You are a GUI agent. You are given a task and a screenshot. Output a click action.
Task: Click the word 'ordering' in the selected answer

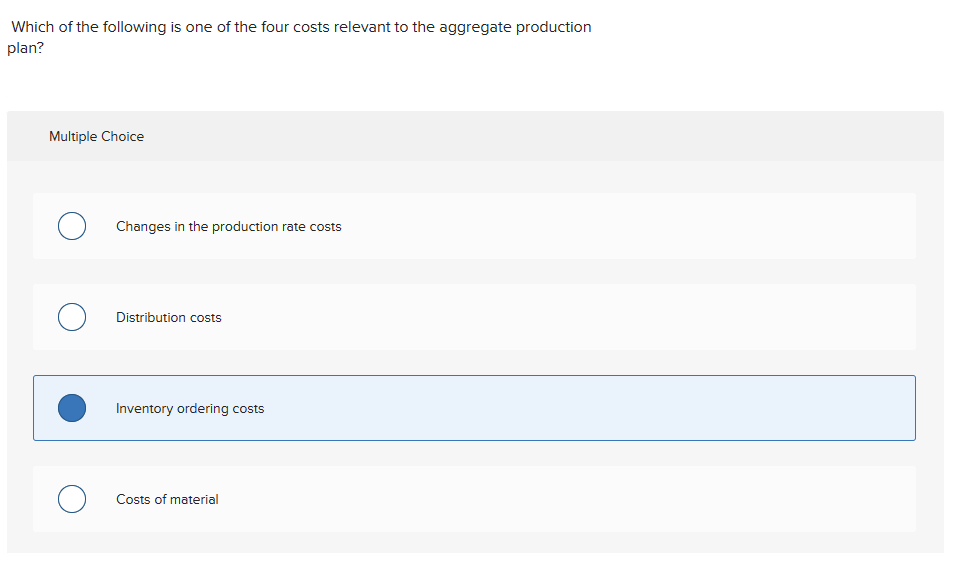203,409
